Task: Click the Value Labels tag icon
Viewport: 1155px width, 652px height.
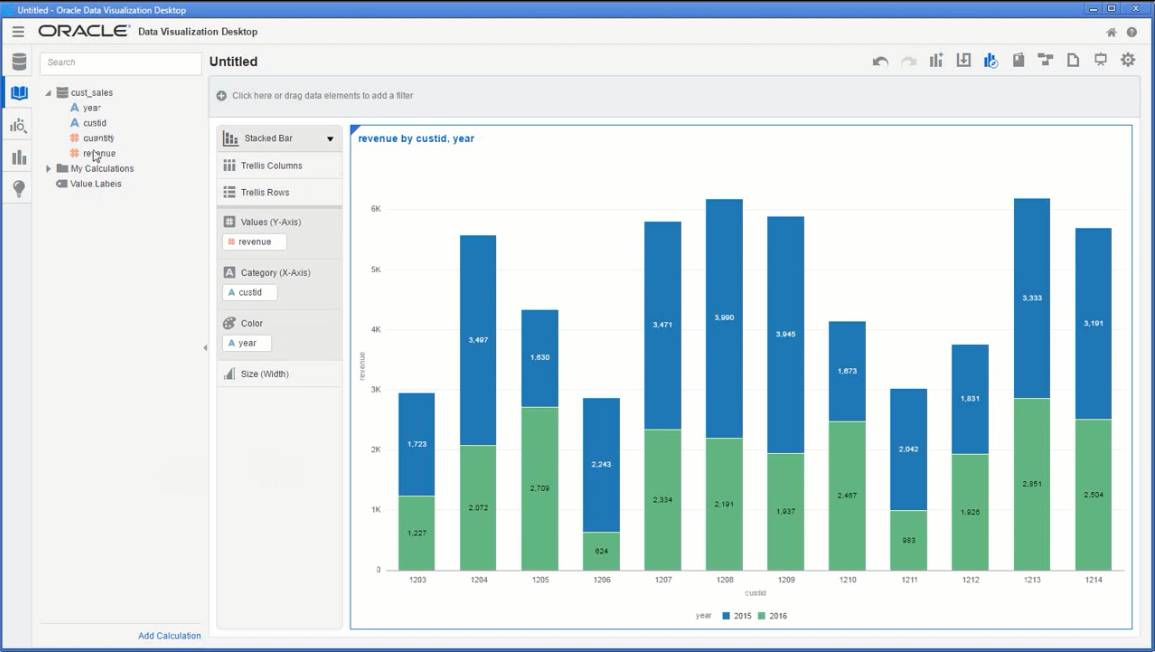Action: [62, 184]
